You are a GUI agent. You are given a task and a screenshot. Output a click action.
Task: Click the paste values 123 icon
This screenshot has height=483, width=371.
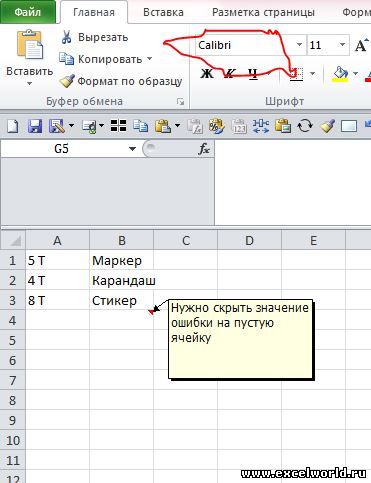(x=239, y=126)
